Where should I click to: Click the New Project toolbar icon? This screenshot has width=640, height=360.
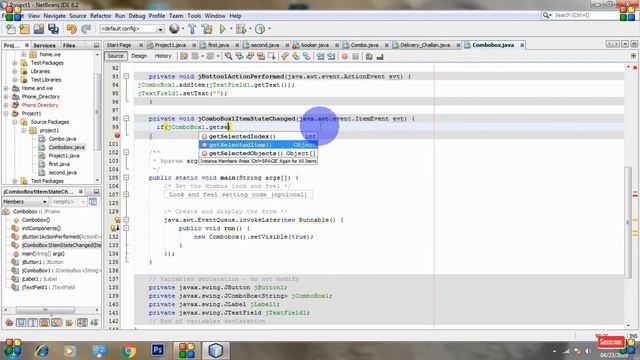pos(24,29)
